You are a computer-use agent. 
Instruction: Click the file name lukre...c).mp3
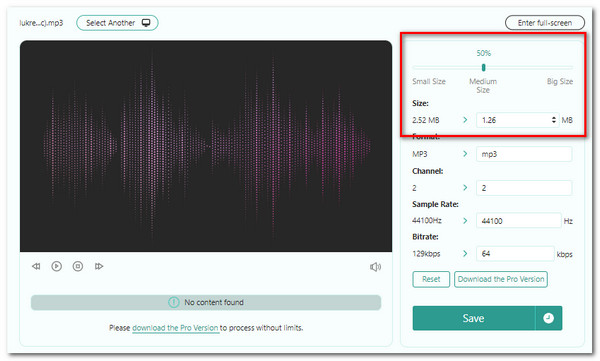[41, 23]
